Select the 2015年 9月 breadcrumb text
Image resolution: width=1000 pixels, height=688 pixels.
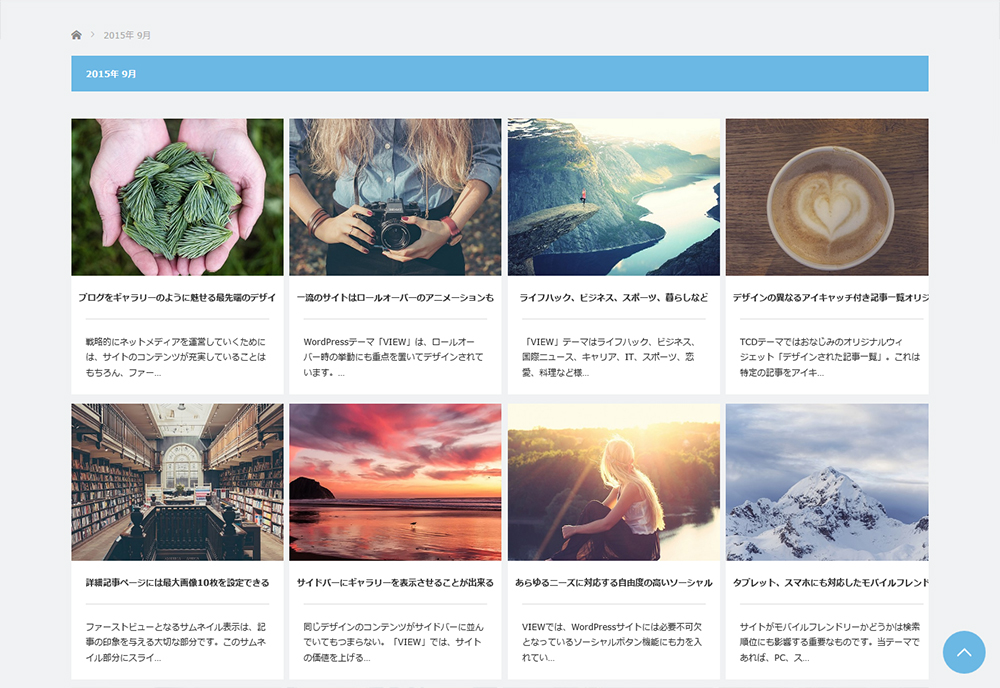tap(127, 35)
